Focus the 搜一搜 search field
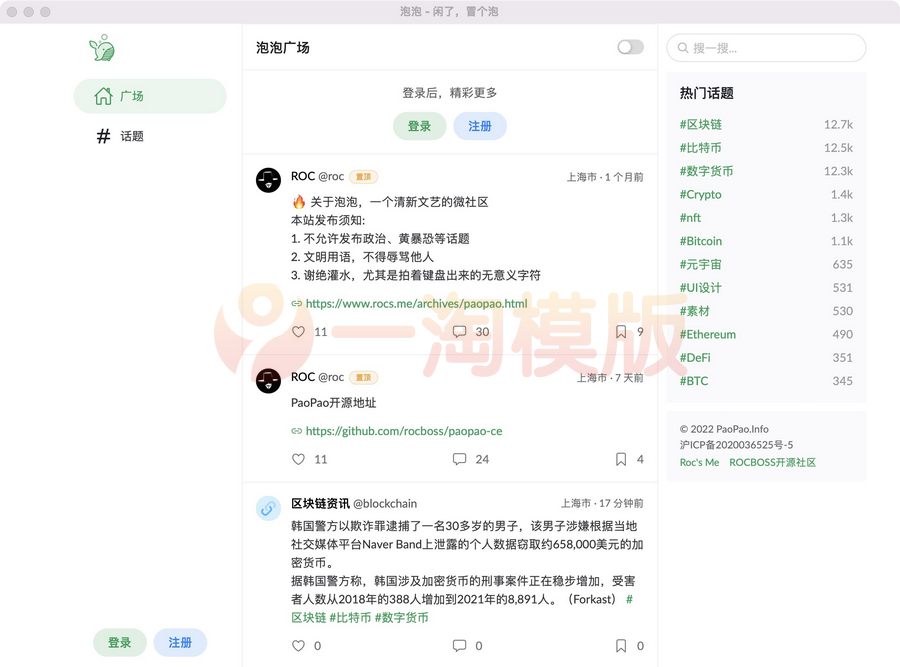The image size is (900, 667). click(766, 48)
